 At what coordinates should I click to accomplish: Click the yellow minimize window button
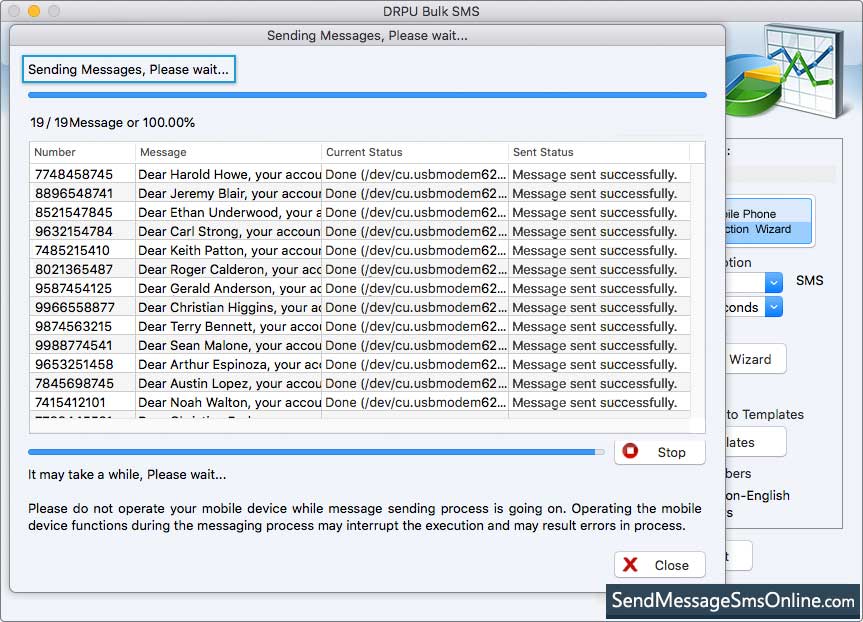[34, 10]
